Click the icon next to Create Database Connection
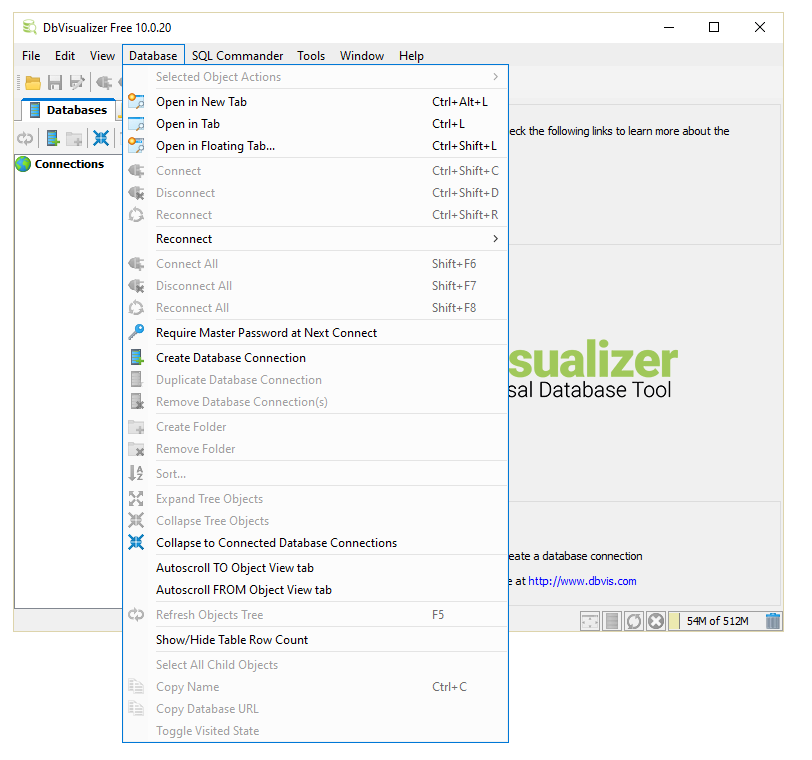The width and height of the screenshot is (812, 760). (136, 357)
